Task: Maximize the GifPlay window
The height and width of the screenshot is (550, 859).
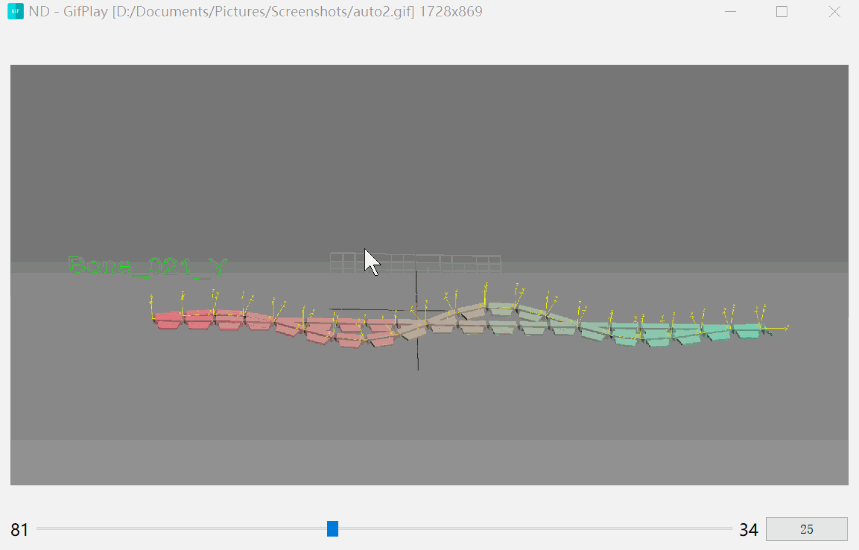Action: click(x=782, y=12)
